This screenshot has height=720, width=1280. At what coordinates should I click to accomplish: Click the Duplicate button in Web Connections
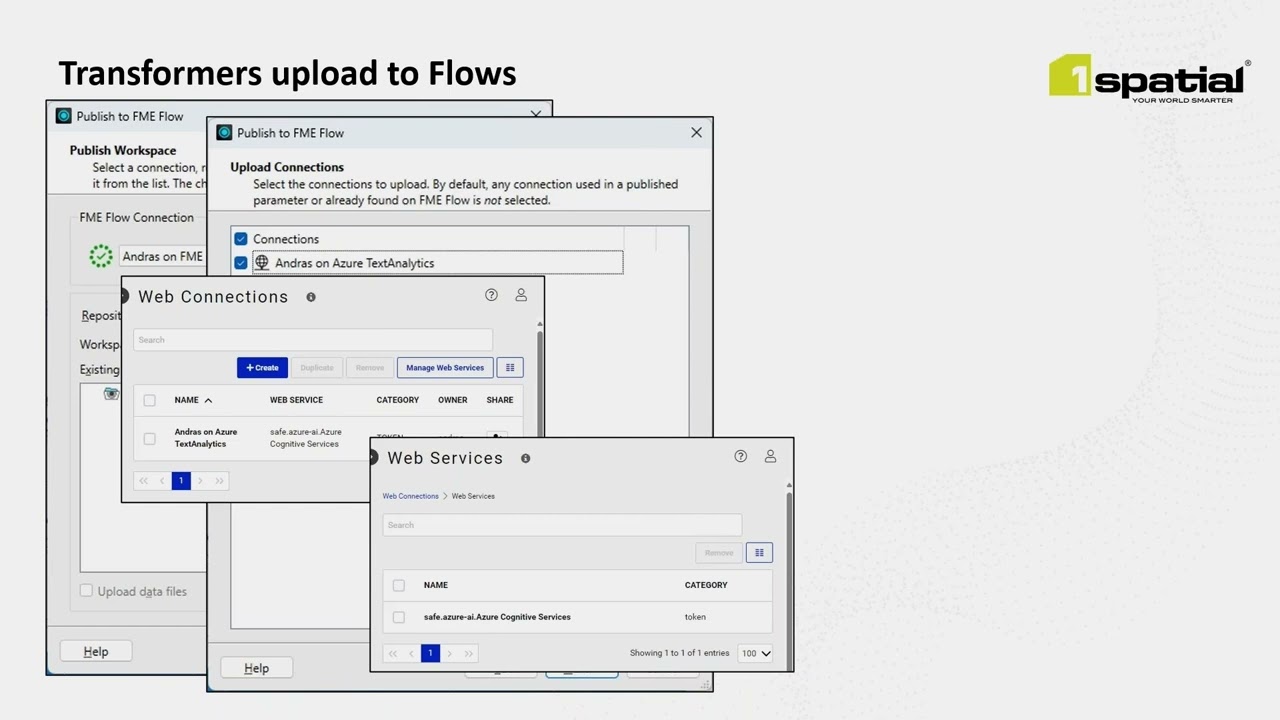(x=317, y=368)
